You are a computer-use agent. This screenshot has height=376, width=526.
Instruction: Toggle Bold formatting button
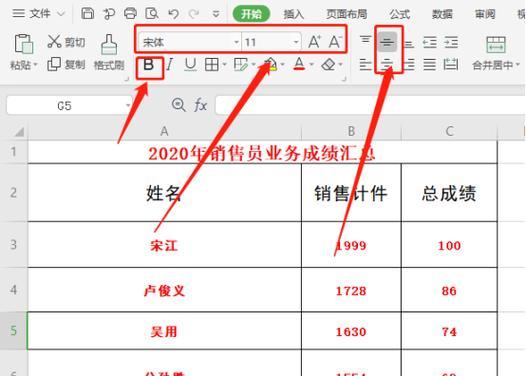coord(149,64)
